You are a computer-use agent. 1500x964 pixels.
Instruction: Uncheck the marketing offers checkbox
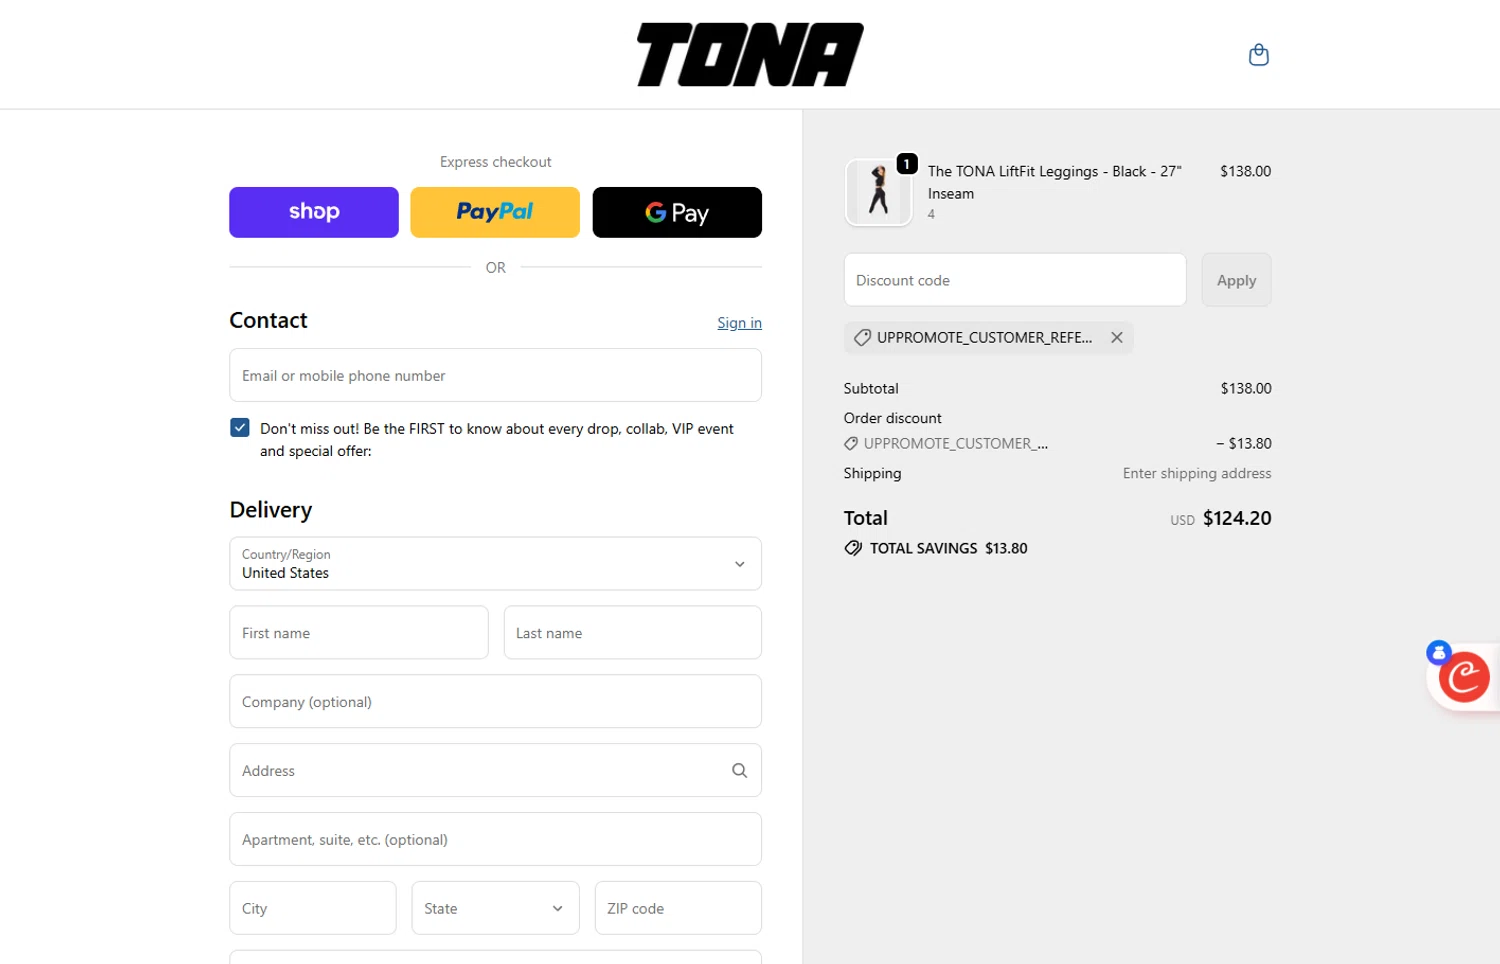coord(240,428)
